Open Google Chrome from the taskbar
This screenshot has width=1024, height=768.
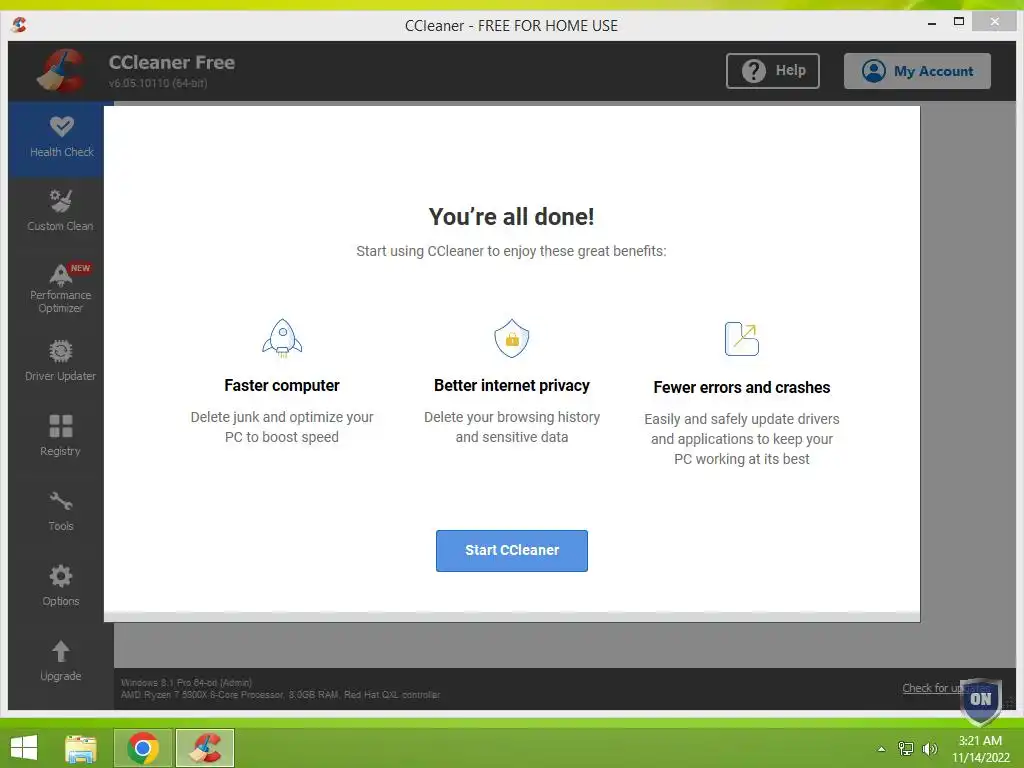click(x=143, y=748)
